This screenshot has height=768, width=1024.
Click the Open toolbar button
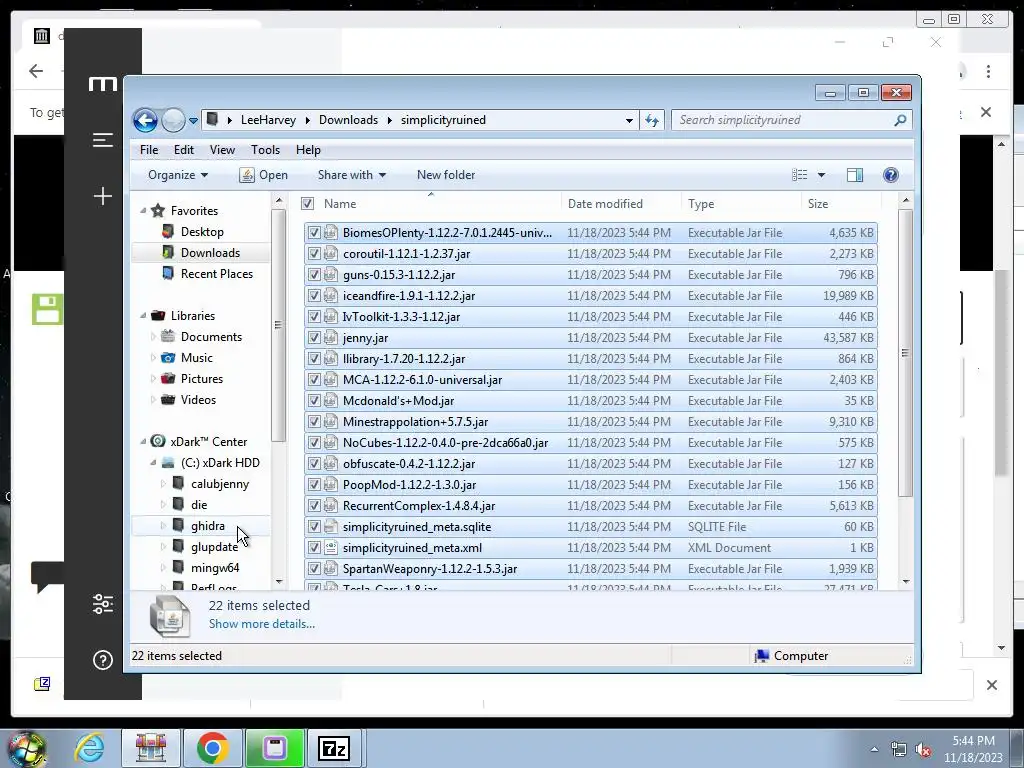[x=264, y=175]
